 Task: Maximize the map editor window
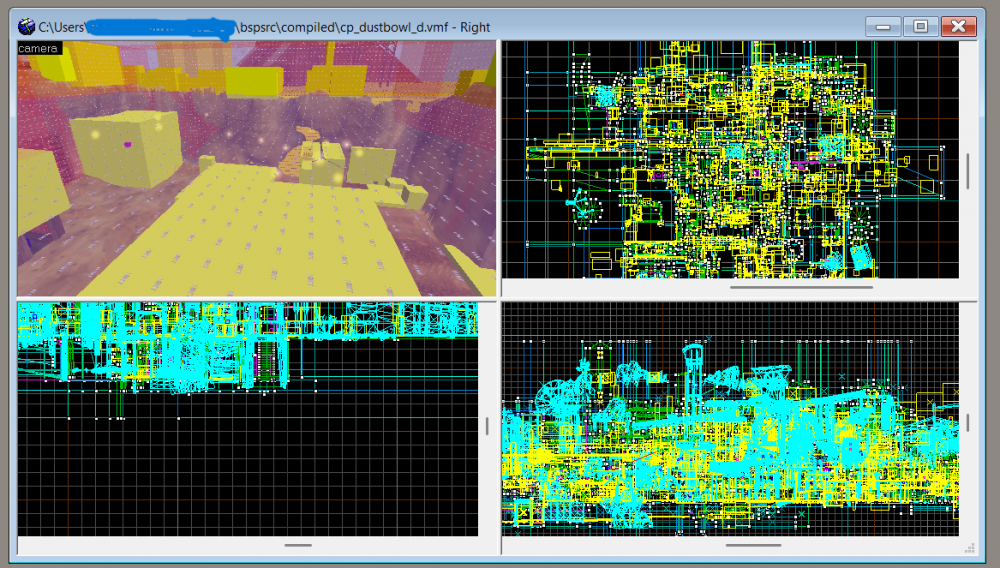[x=920, y=27]
